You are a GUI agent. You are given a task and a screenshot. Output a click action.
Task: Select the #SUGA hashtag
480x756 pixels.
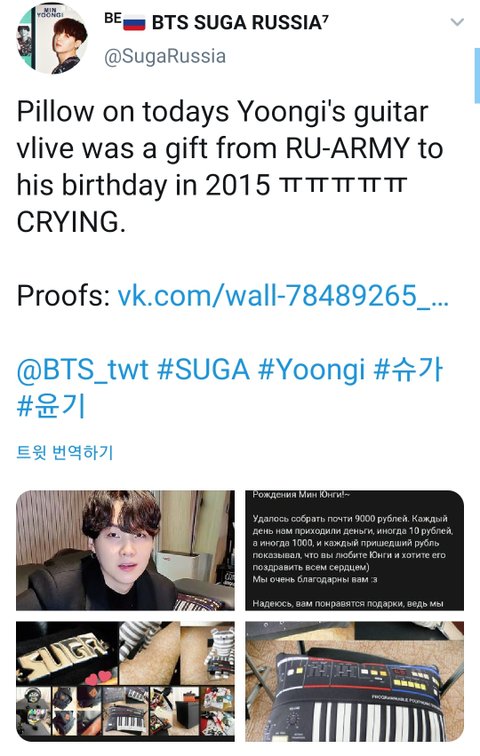(x=204, y=370)
